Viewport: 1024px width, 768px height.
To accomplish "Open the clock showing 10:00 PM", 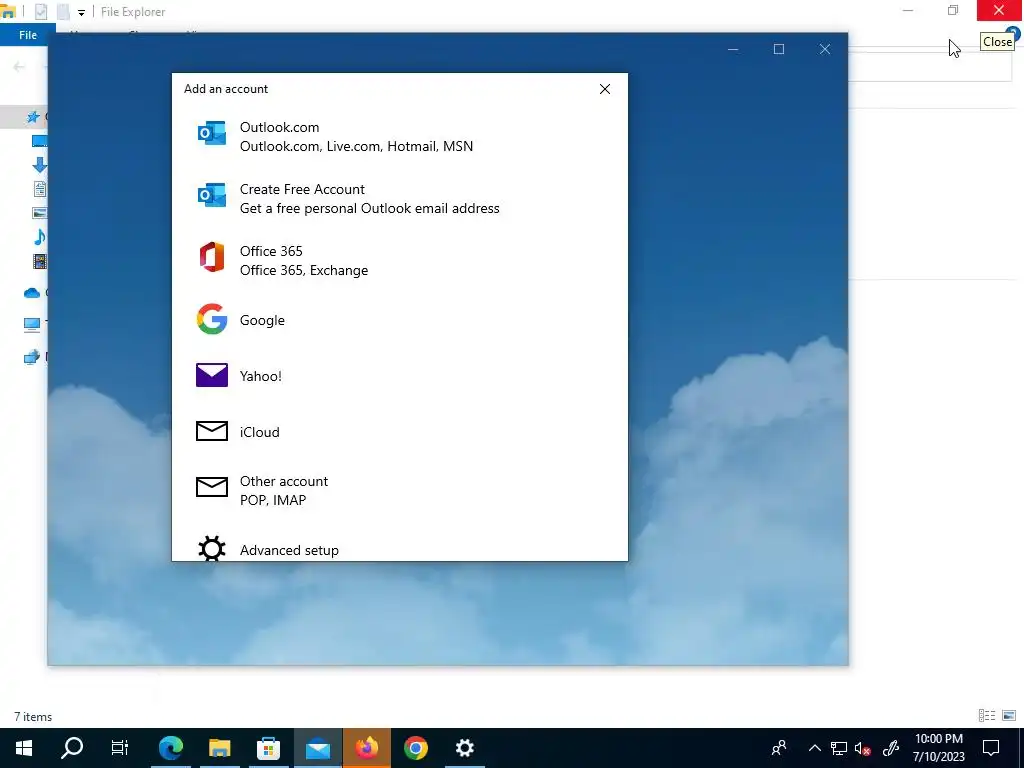I will click(938, 748).
